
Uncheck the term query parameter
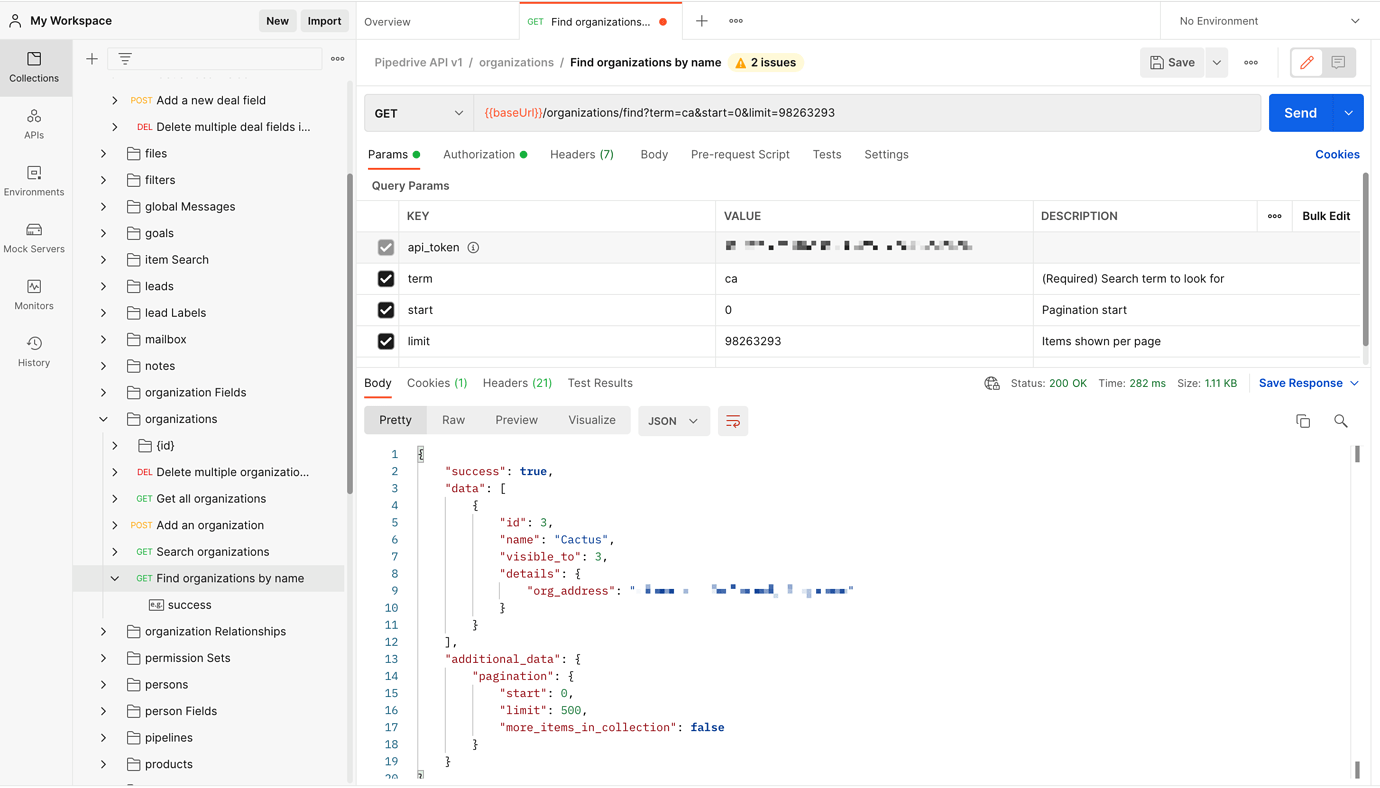tap(386, 278)
